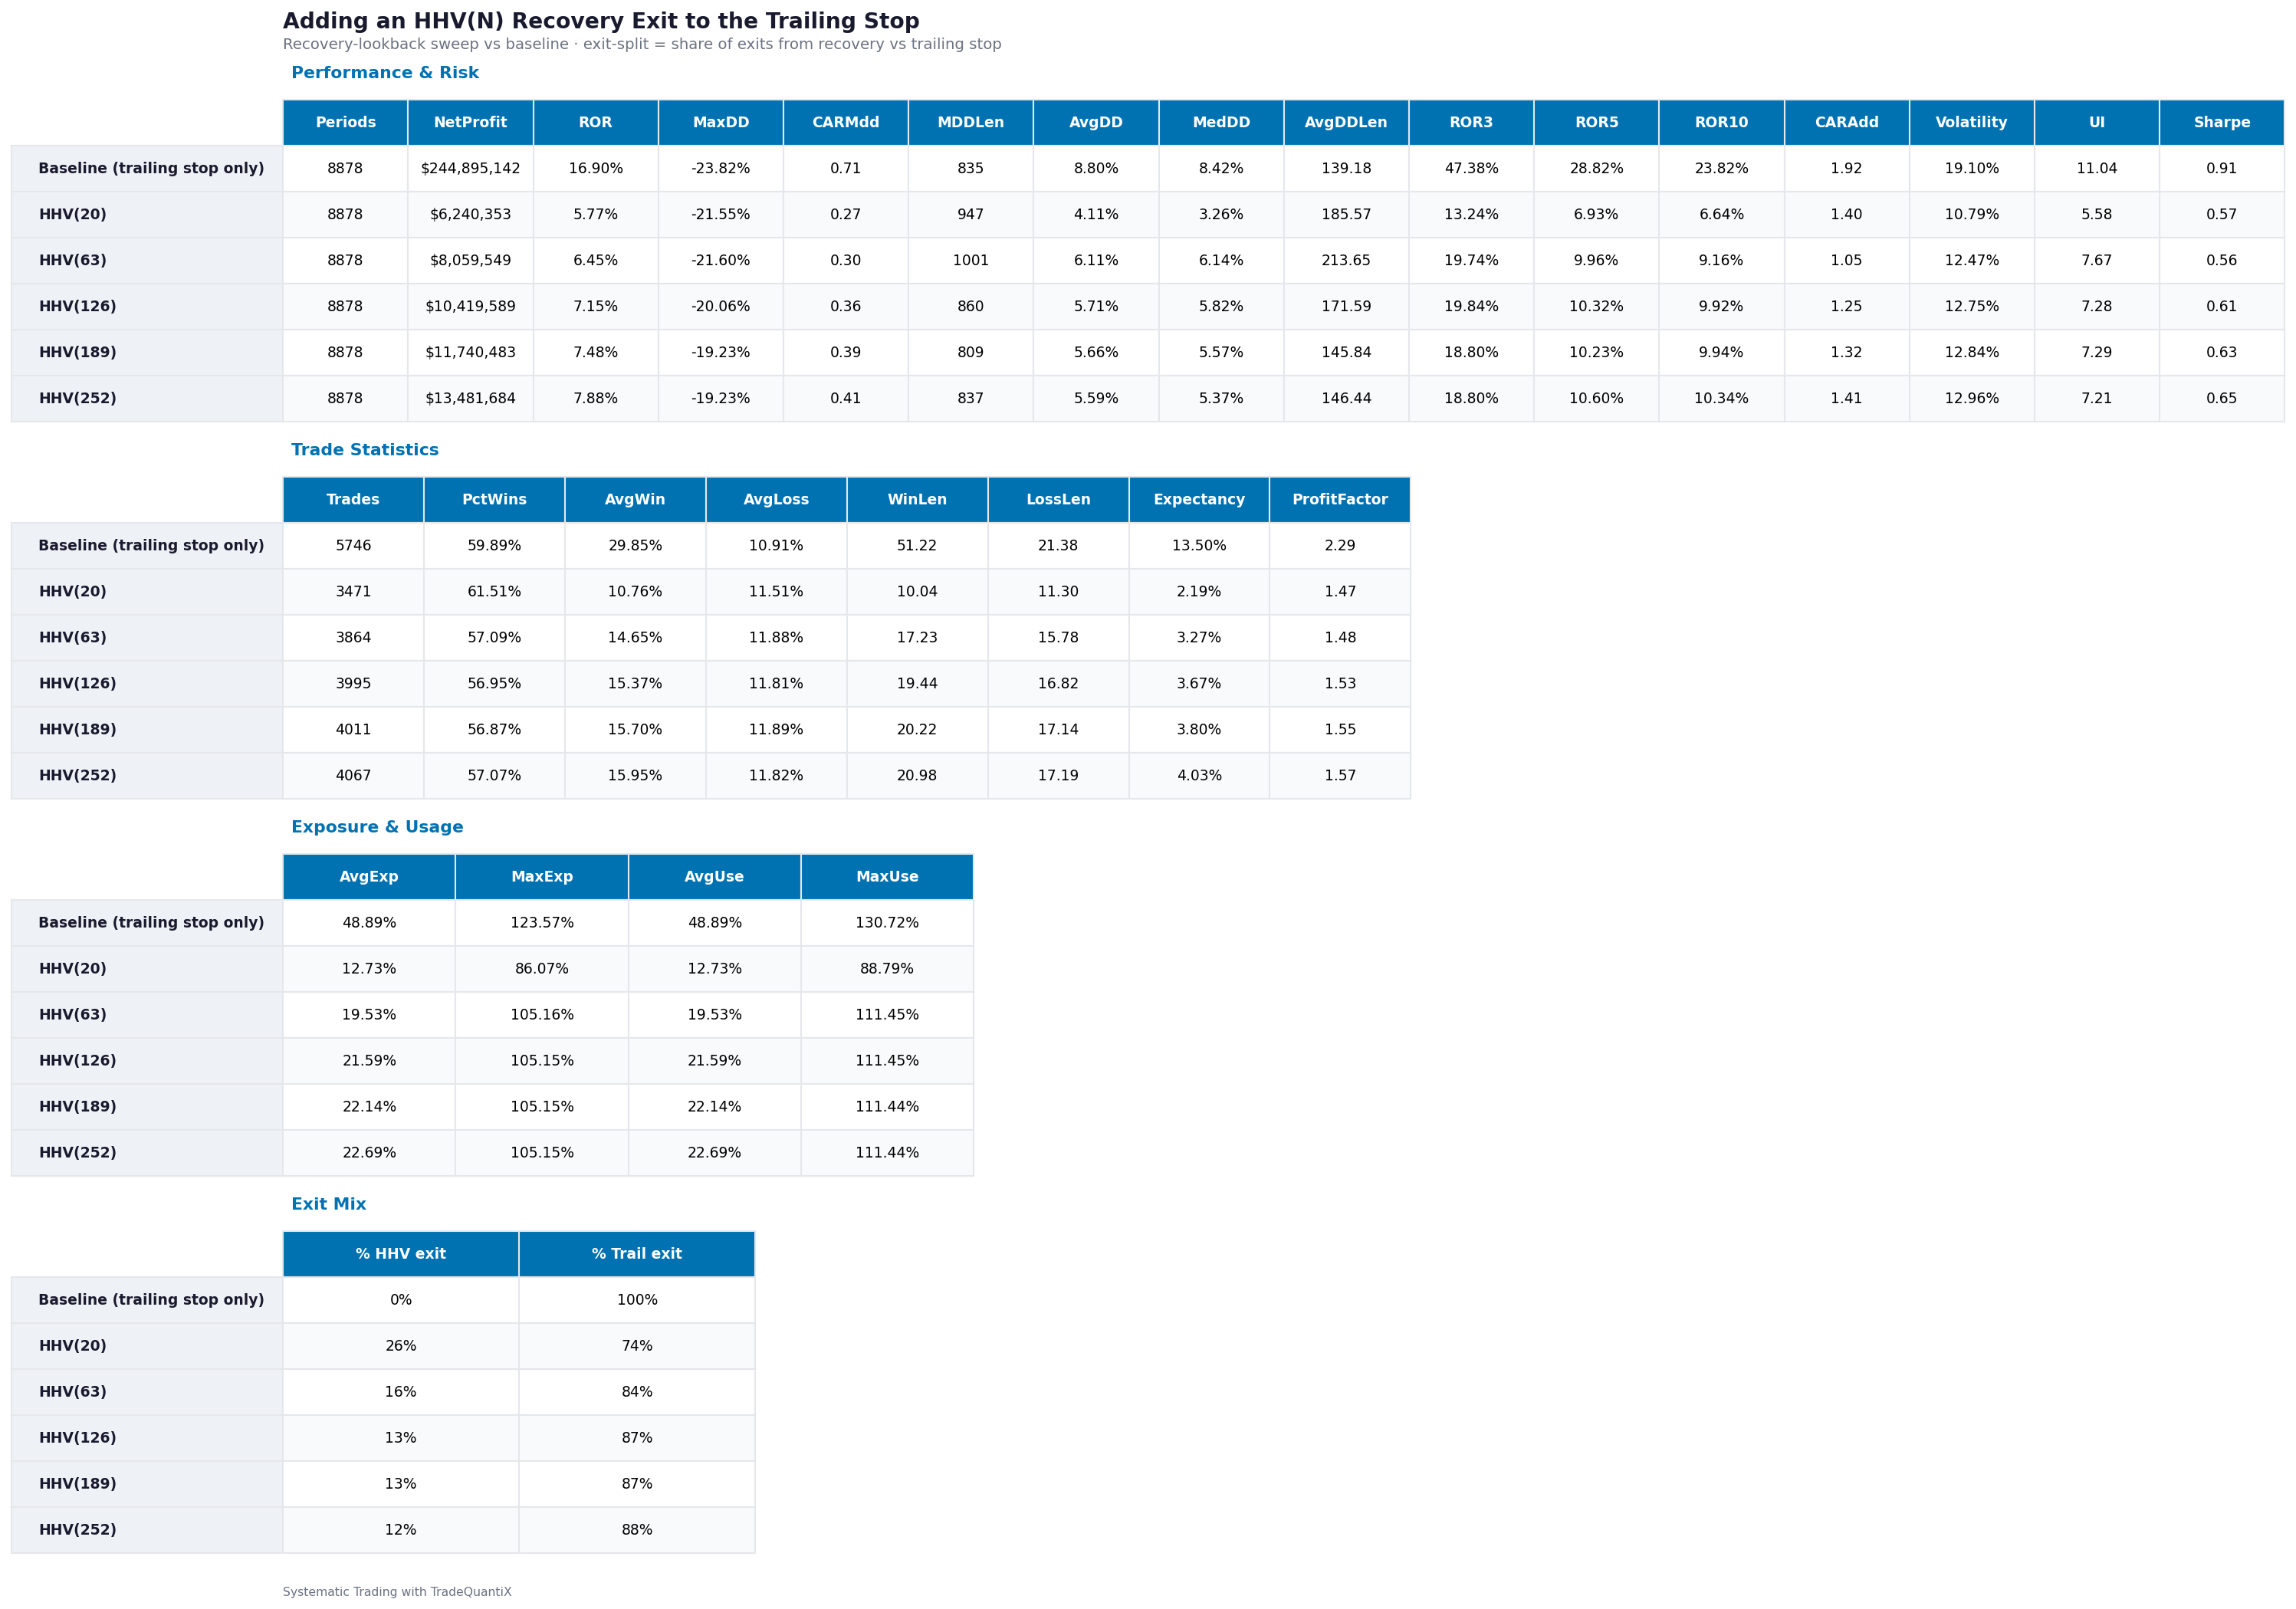Click the net profit value "$13,481,684"
Viewport: 2296px width, 1609px height.
(x=471, y=399)
